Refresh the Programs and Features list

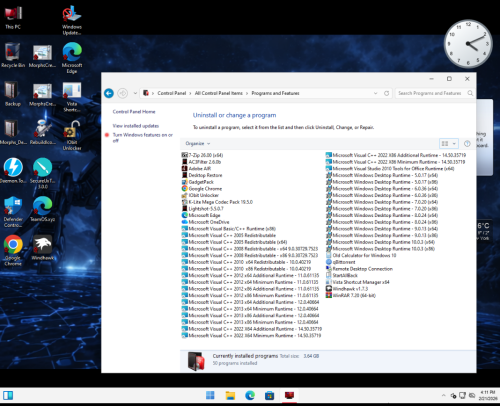(386, 93)
